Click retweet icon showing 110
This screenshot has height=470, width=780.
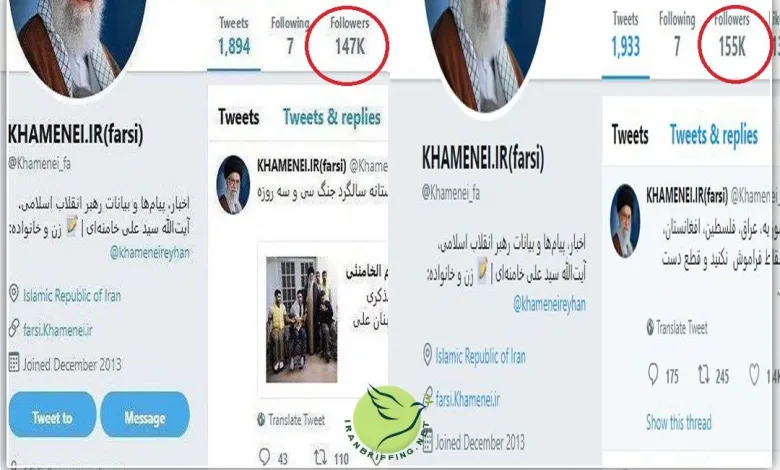pos(320,457)
